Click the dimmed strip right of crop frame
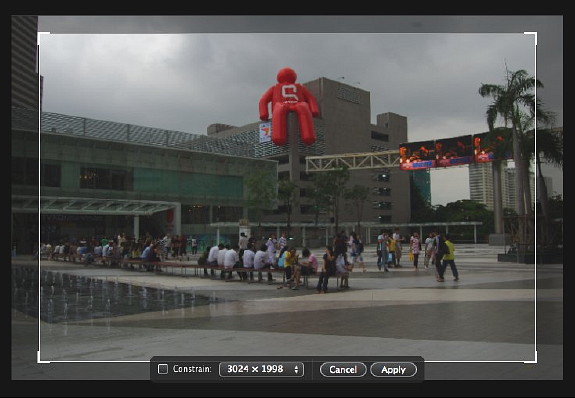Screen dimensions: 575x398 (x=550, y=198)
